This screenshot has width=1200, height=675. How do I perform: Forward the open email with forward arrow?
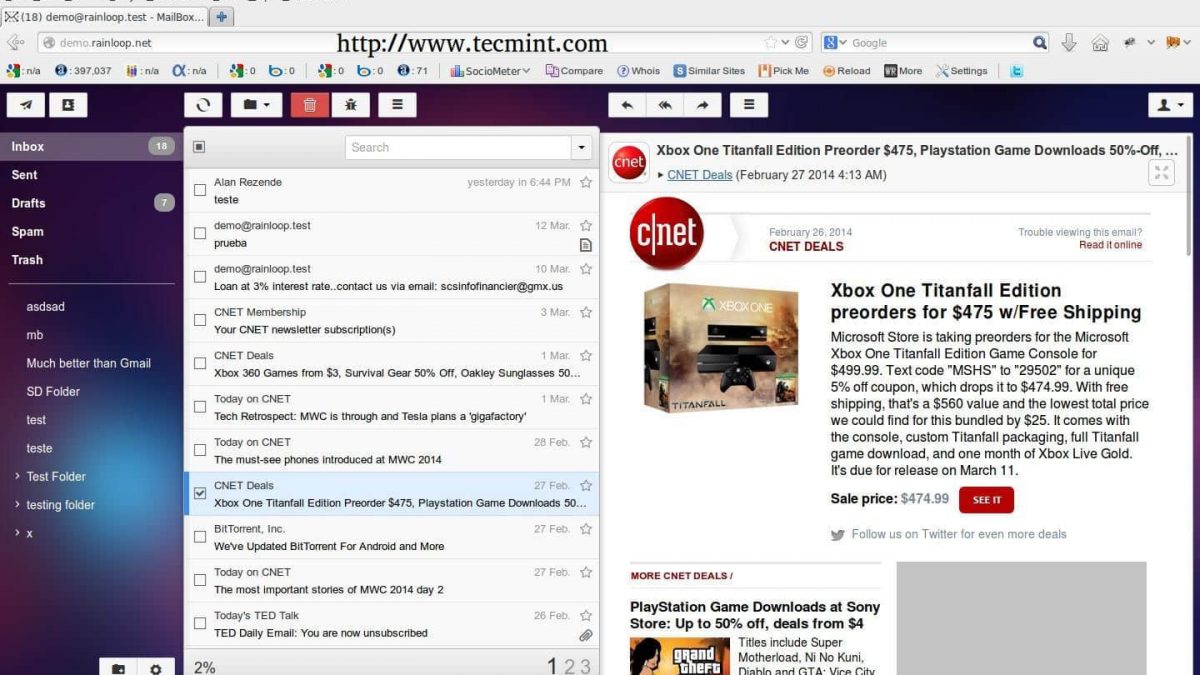[702, 104]
